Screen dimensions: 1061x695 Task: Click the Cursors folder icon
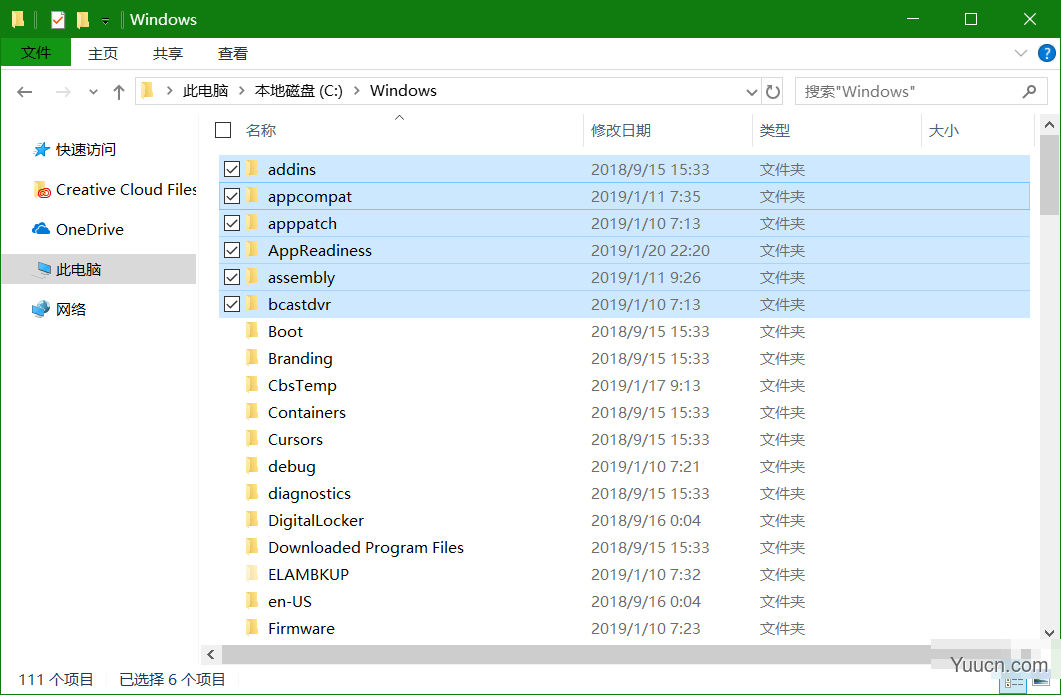pyautogui.click(x=252, y=439)
